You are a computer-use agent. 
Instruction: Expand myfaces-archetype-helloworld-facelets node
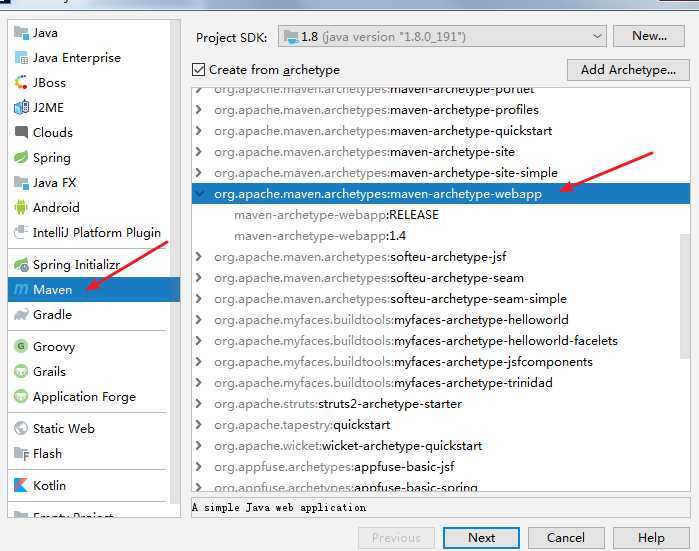tap(199, 341)
